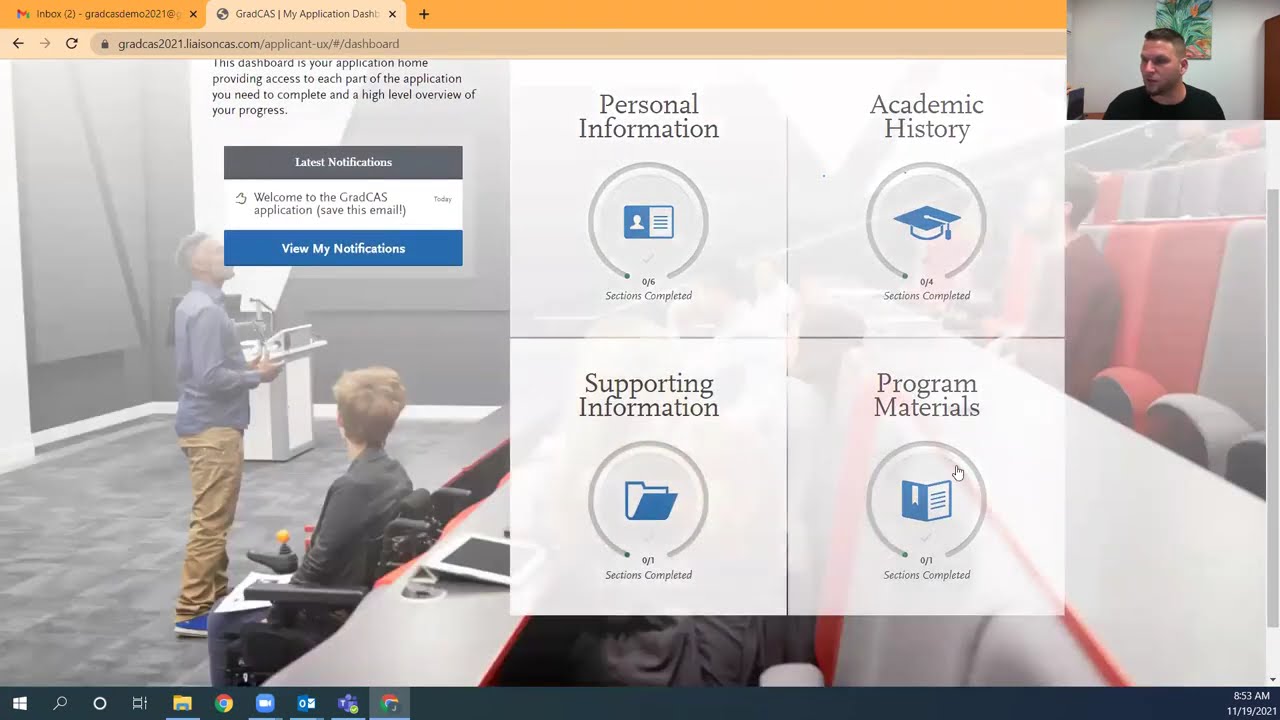This screenshot has height=720, width=1280.
Task: Click the presenter webcam thumbnail
Action: [1173, 60]
